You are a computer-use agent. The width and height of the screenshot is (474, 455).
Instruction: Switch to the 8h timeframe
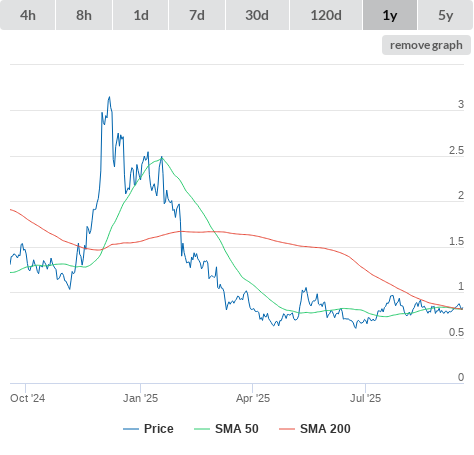(84, 15)
